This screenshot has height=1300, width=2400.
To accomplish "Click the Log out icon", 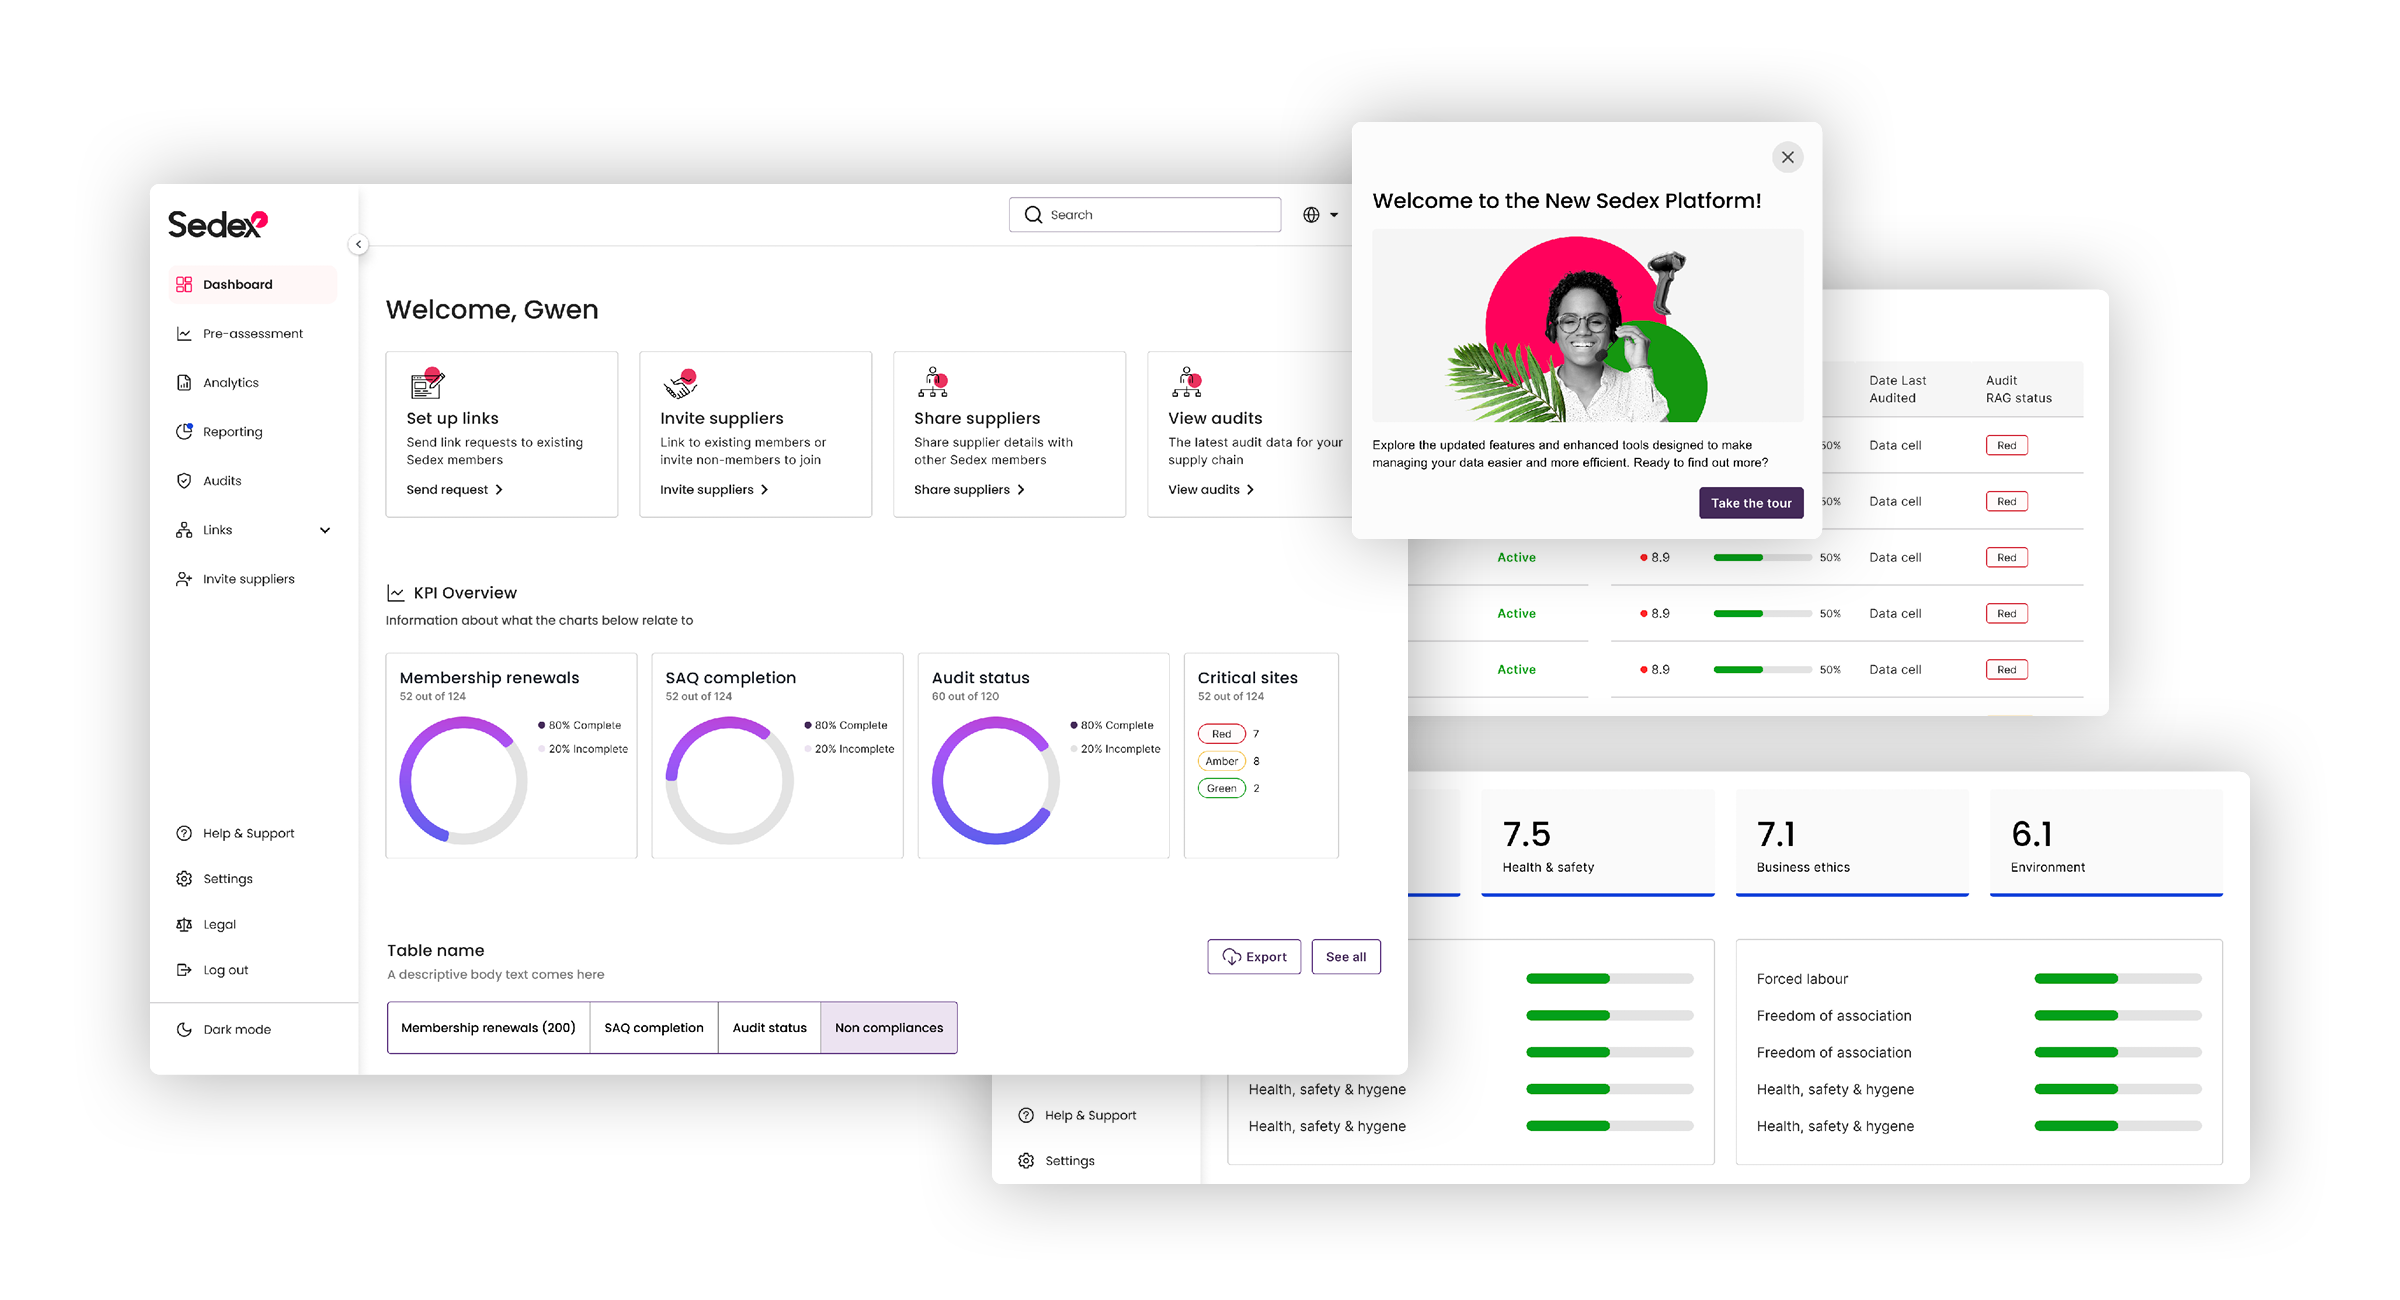I will coord(184,969).
